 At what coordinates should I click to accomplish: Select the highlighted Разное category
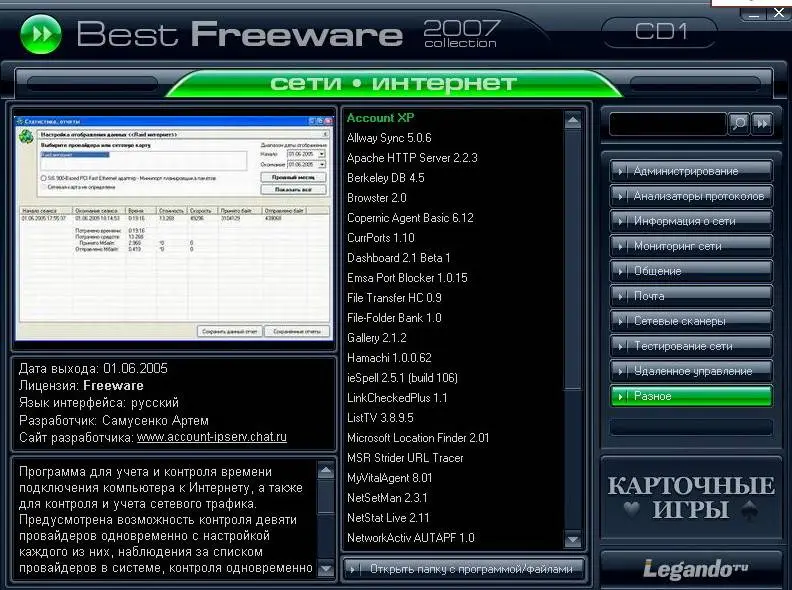(x=691, y=396)
